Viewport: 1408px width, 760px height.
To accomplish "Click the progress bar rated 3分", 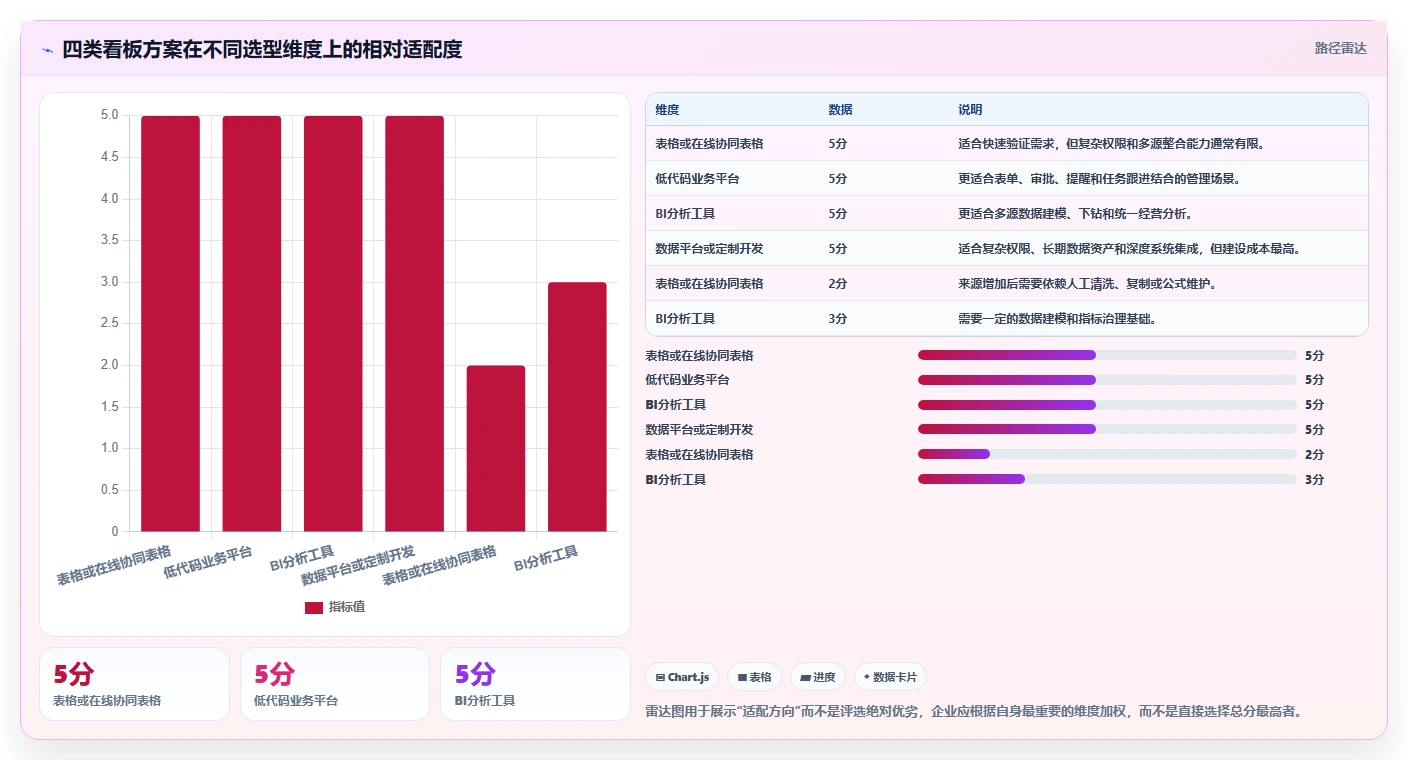I will 1107,480.
